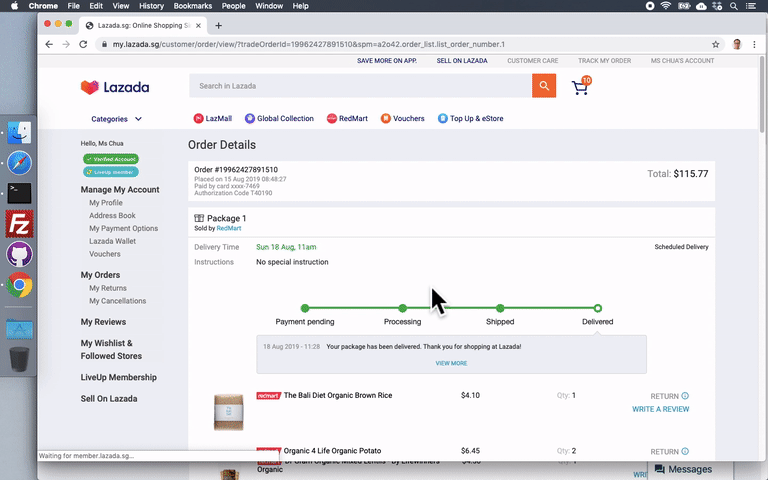Open Top Up & eStore channel

coord(470,119)
